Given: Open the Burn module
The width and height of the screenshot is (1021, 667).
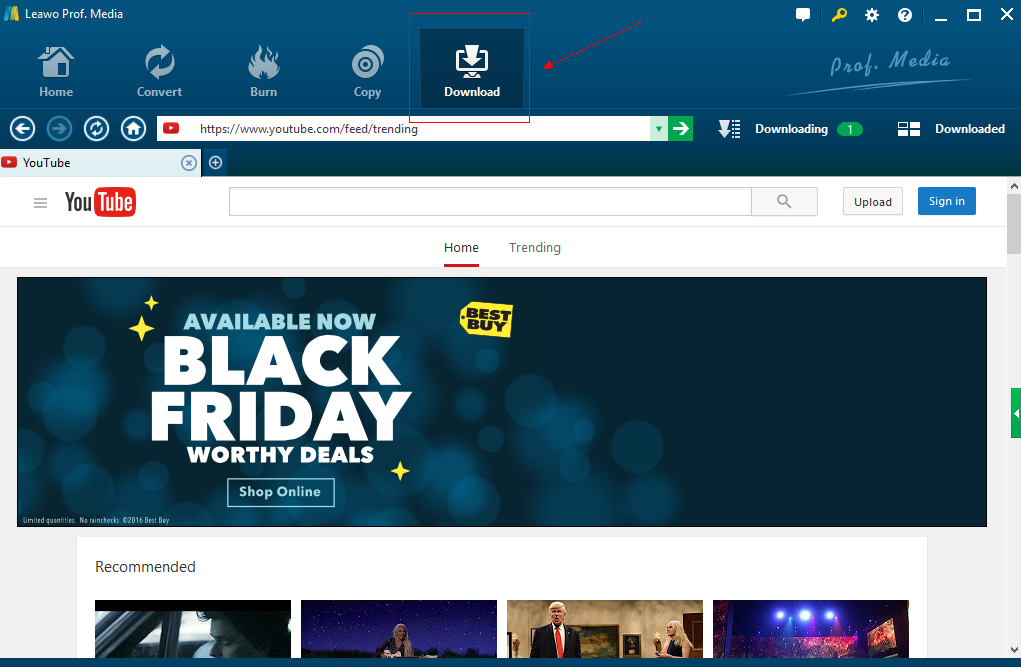Looking at the screenshot, I should point(264,72).
